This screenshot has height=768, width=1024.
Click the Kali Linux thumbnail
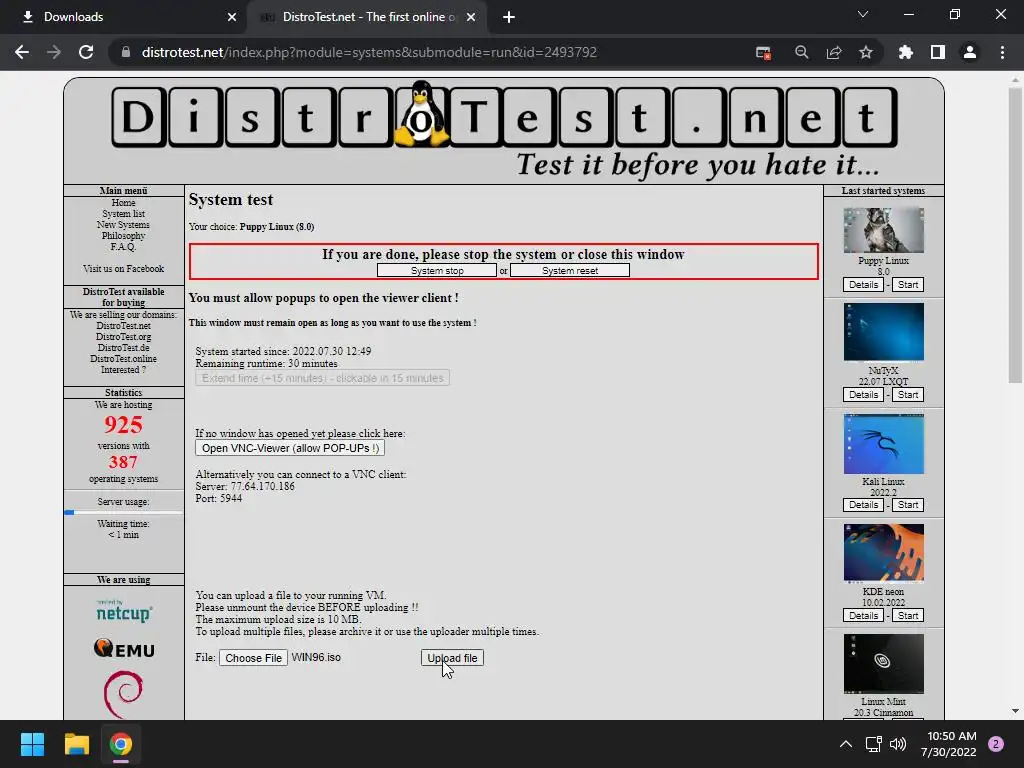pos(884,443)
